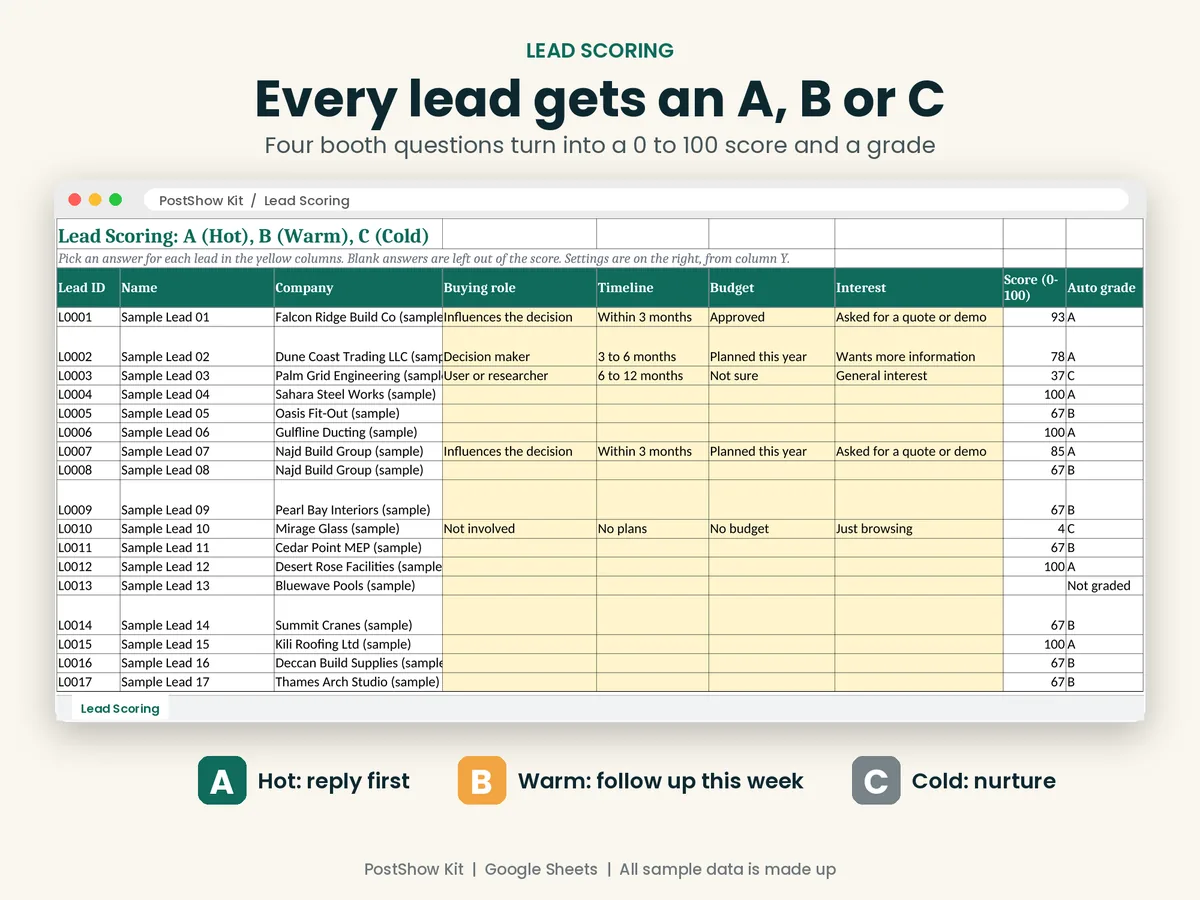Click the 'Not graded' auto grade cell
Image resolution: width=1200 pixels, height=900 pixels.
point(1104,586)
